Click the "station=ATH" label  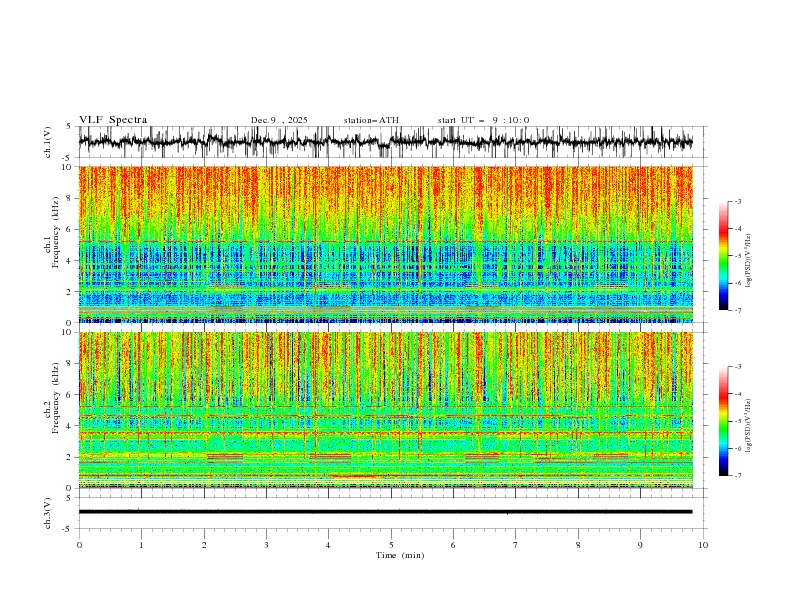(x=371, y=120)
